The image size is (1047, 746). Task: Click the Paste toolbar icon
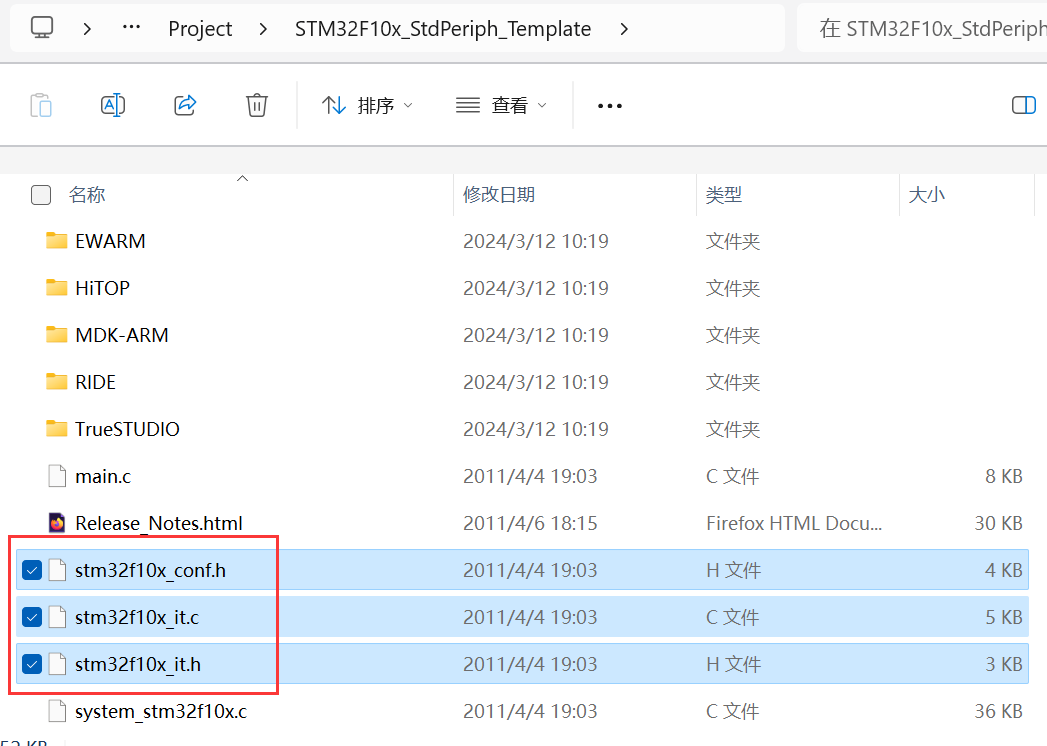41,106
